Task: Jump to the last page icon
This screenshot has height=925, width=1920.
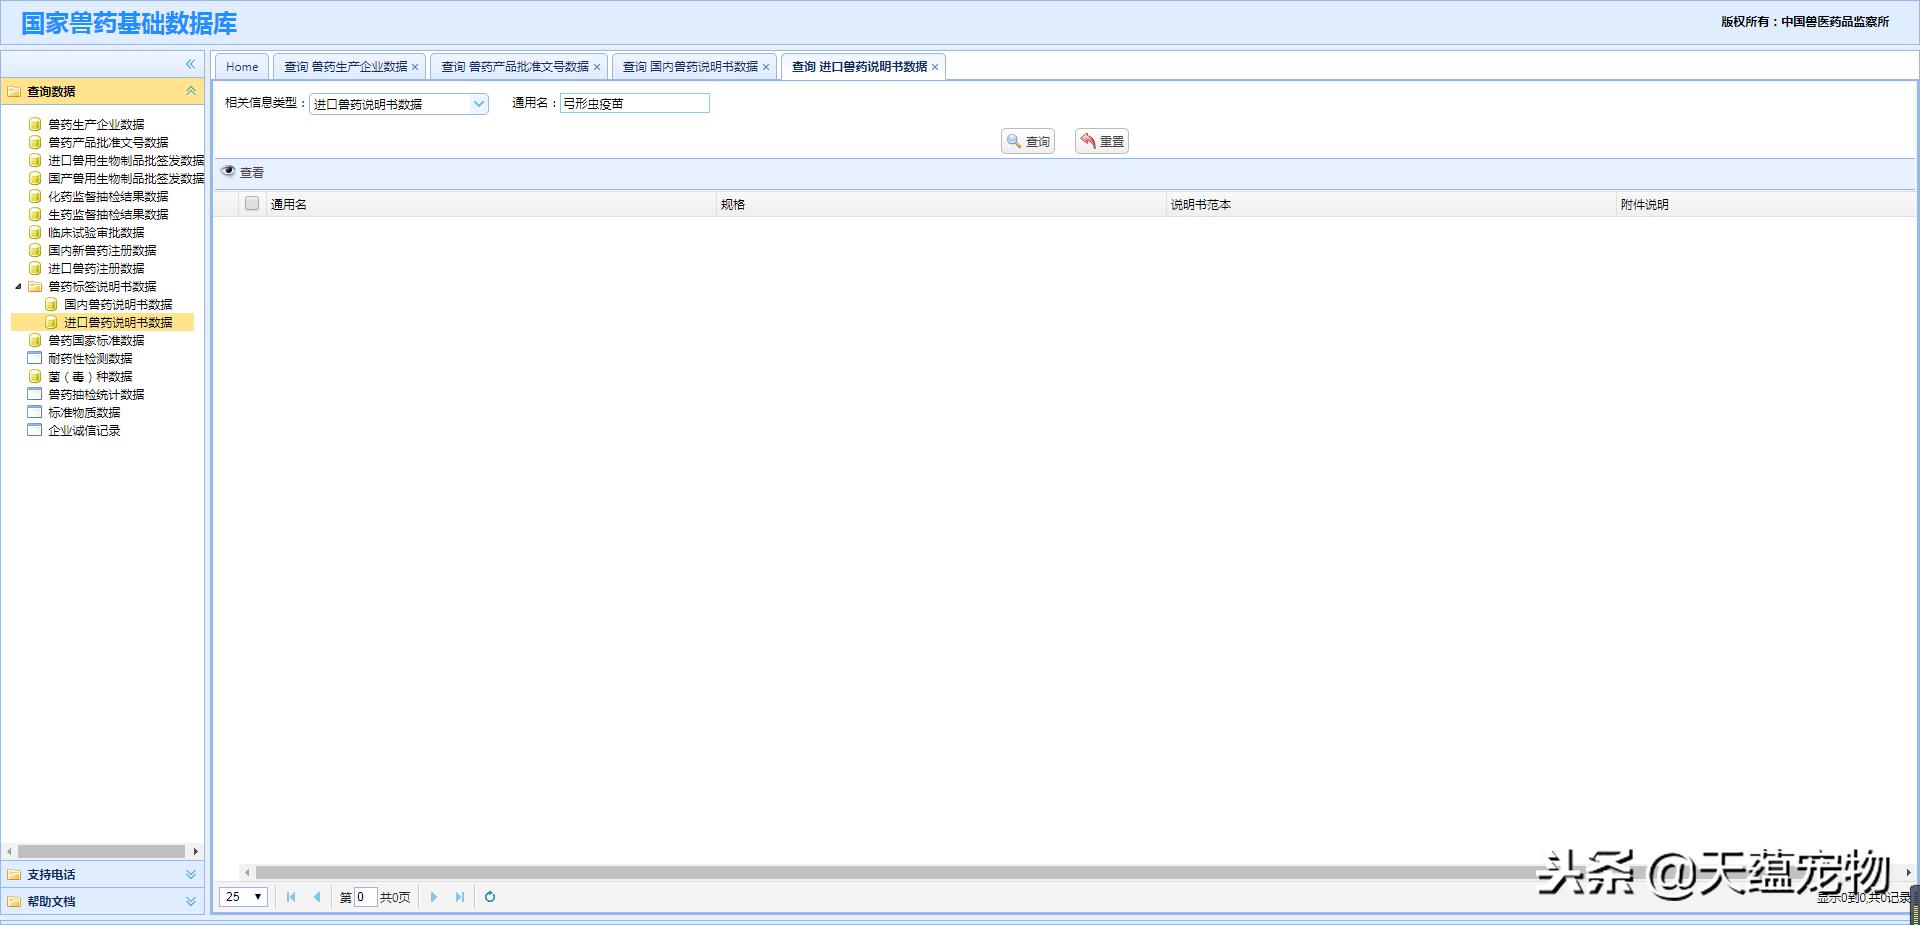Action: [460, 897]
